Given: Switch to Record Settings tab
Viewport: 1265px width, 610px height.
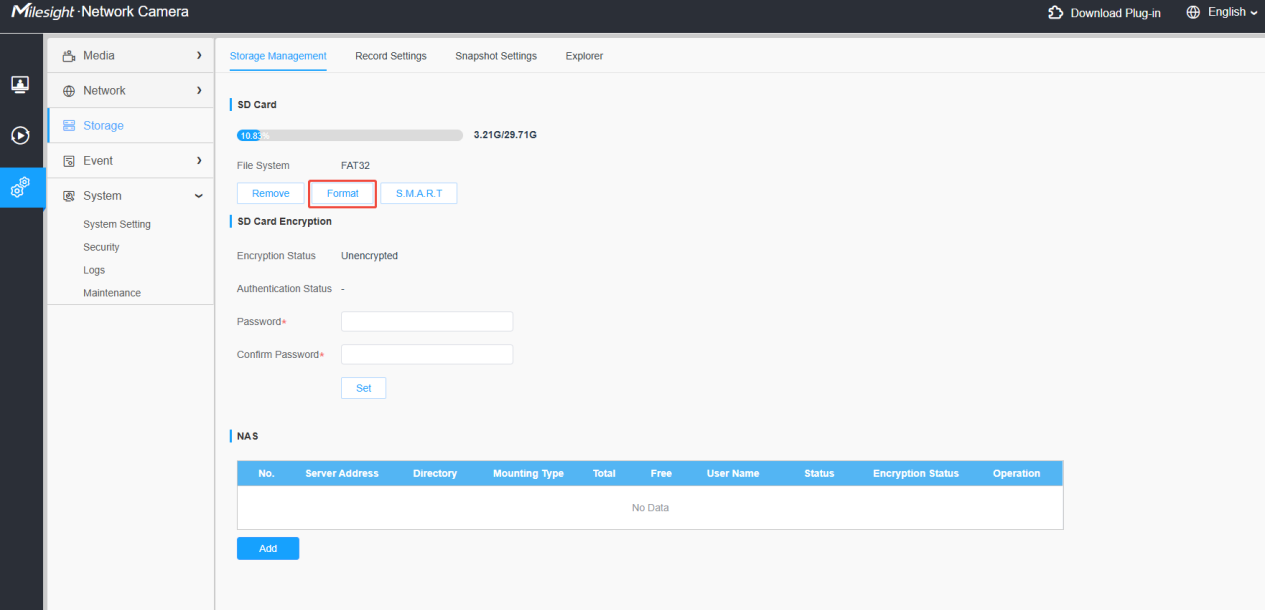Looking at the screenshot, I should point(391,56).
